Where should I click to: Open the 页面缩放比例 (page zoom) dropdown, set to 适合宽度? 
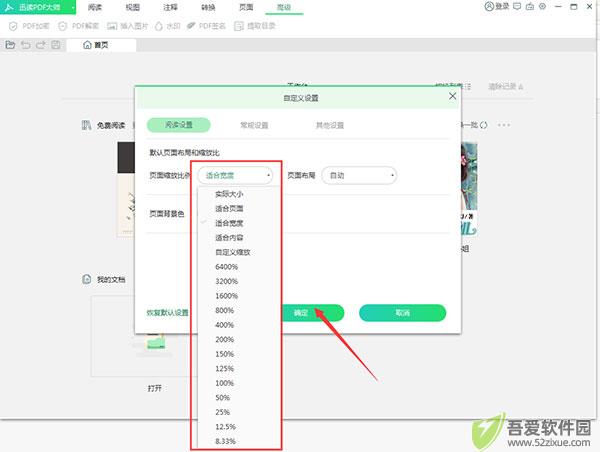(x=235, y=175)
